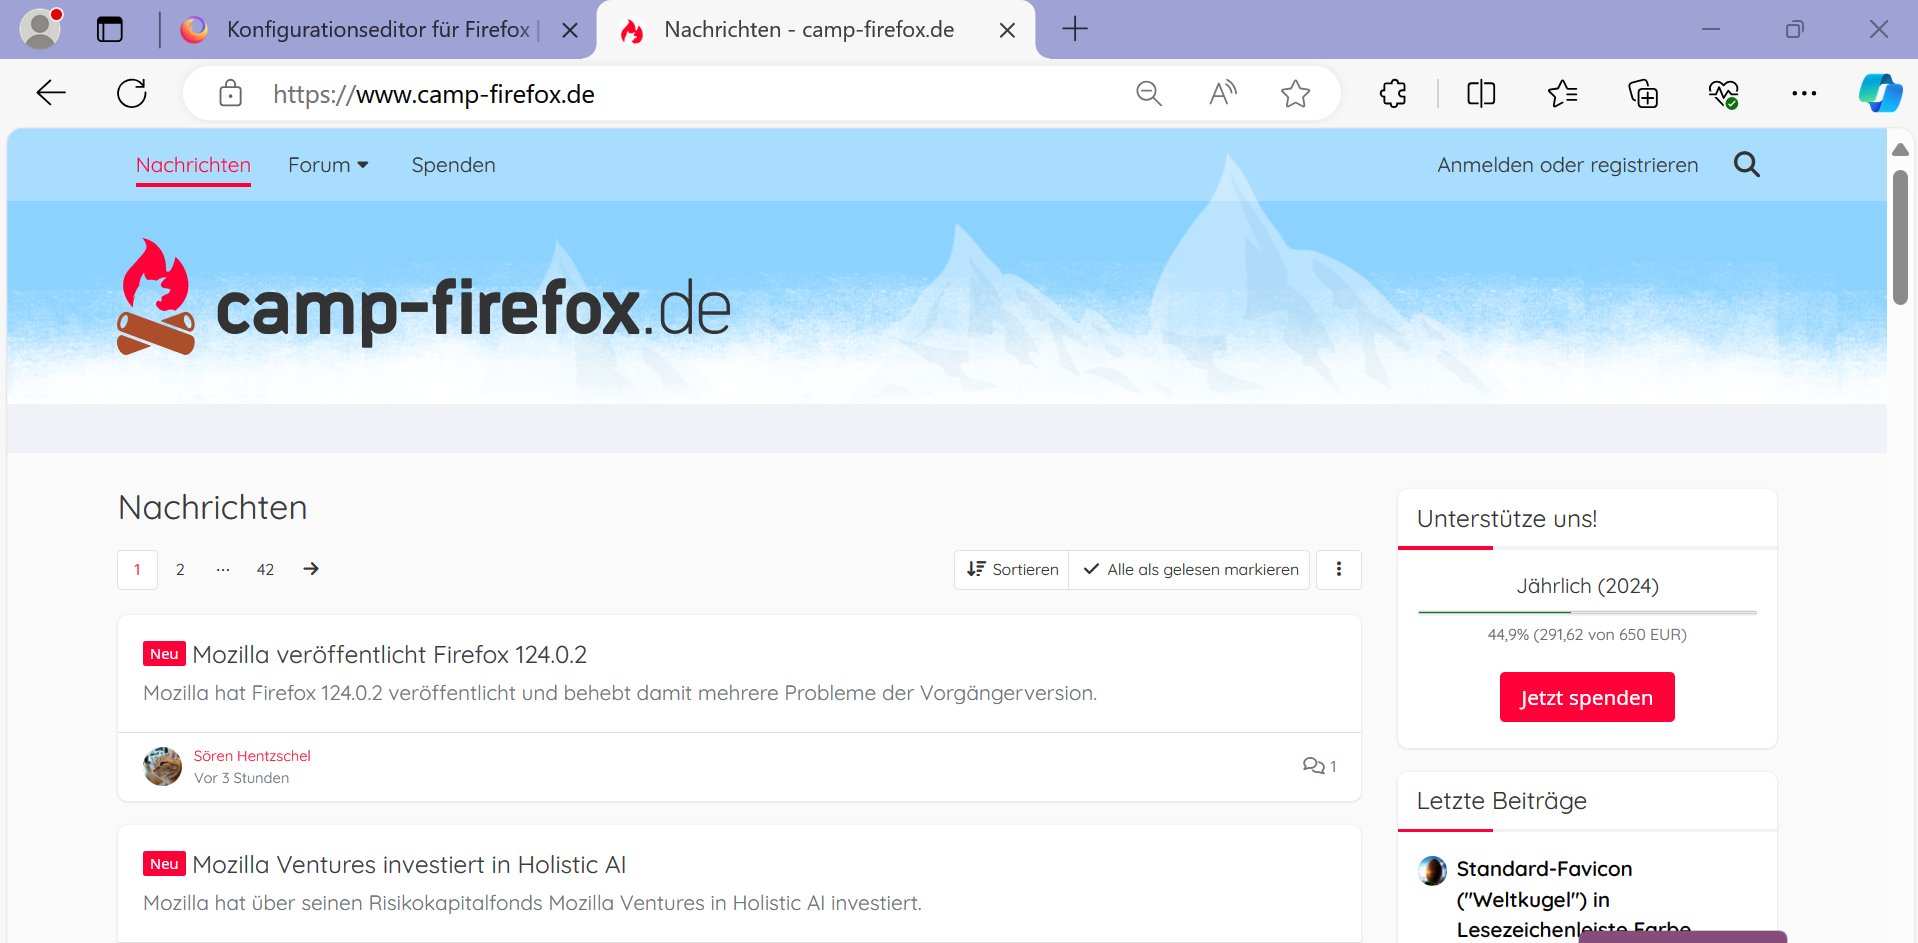Expand the Forum dropdown menu

328,165
